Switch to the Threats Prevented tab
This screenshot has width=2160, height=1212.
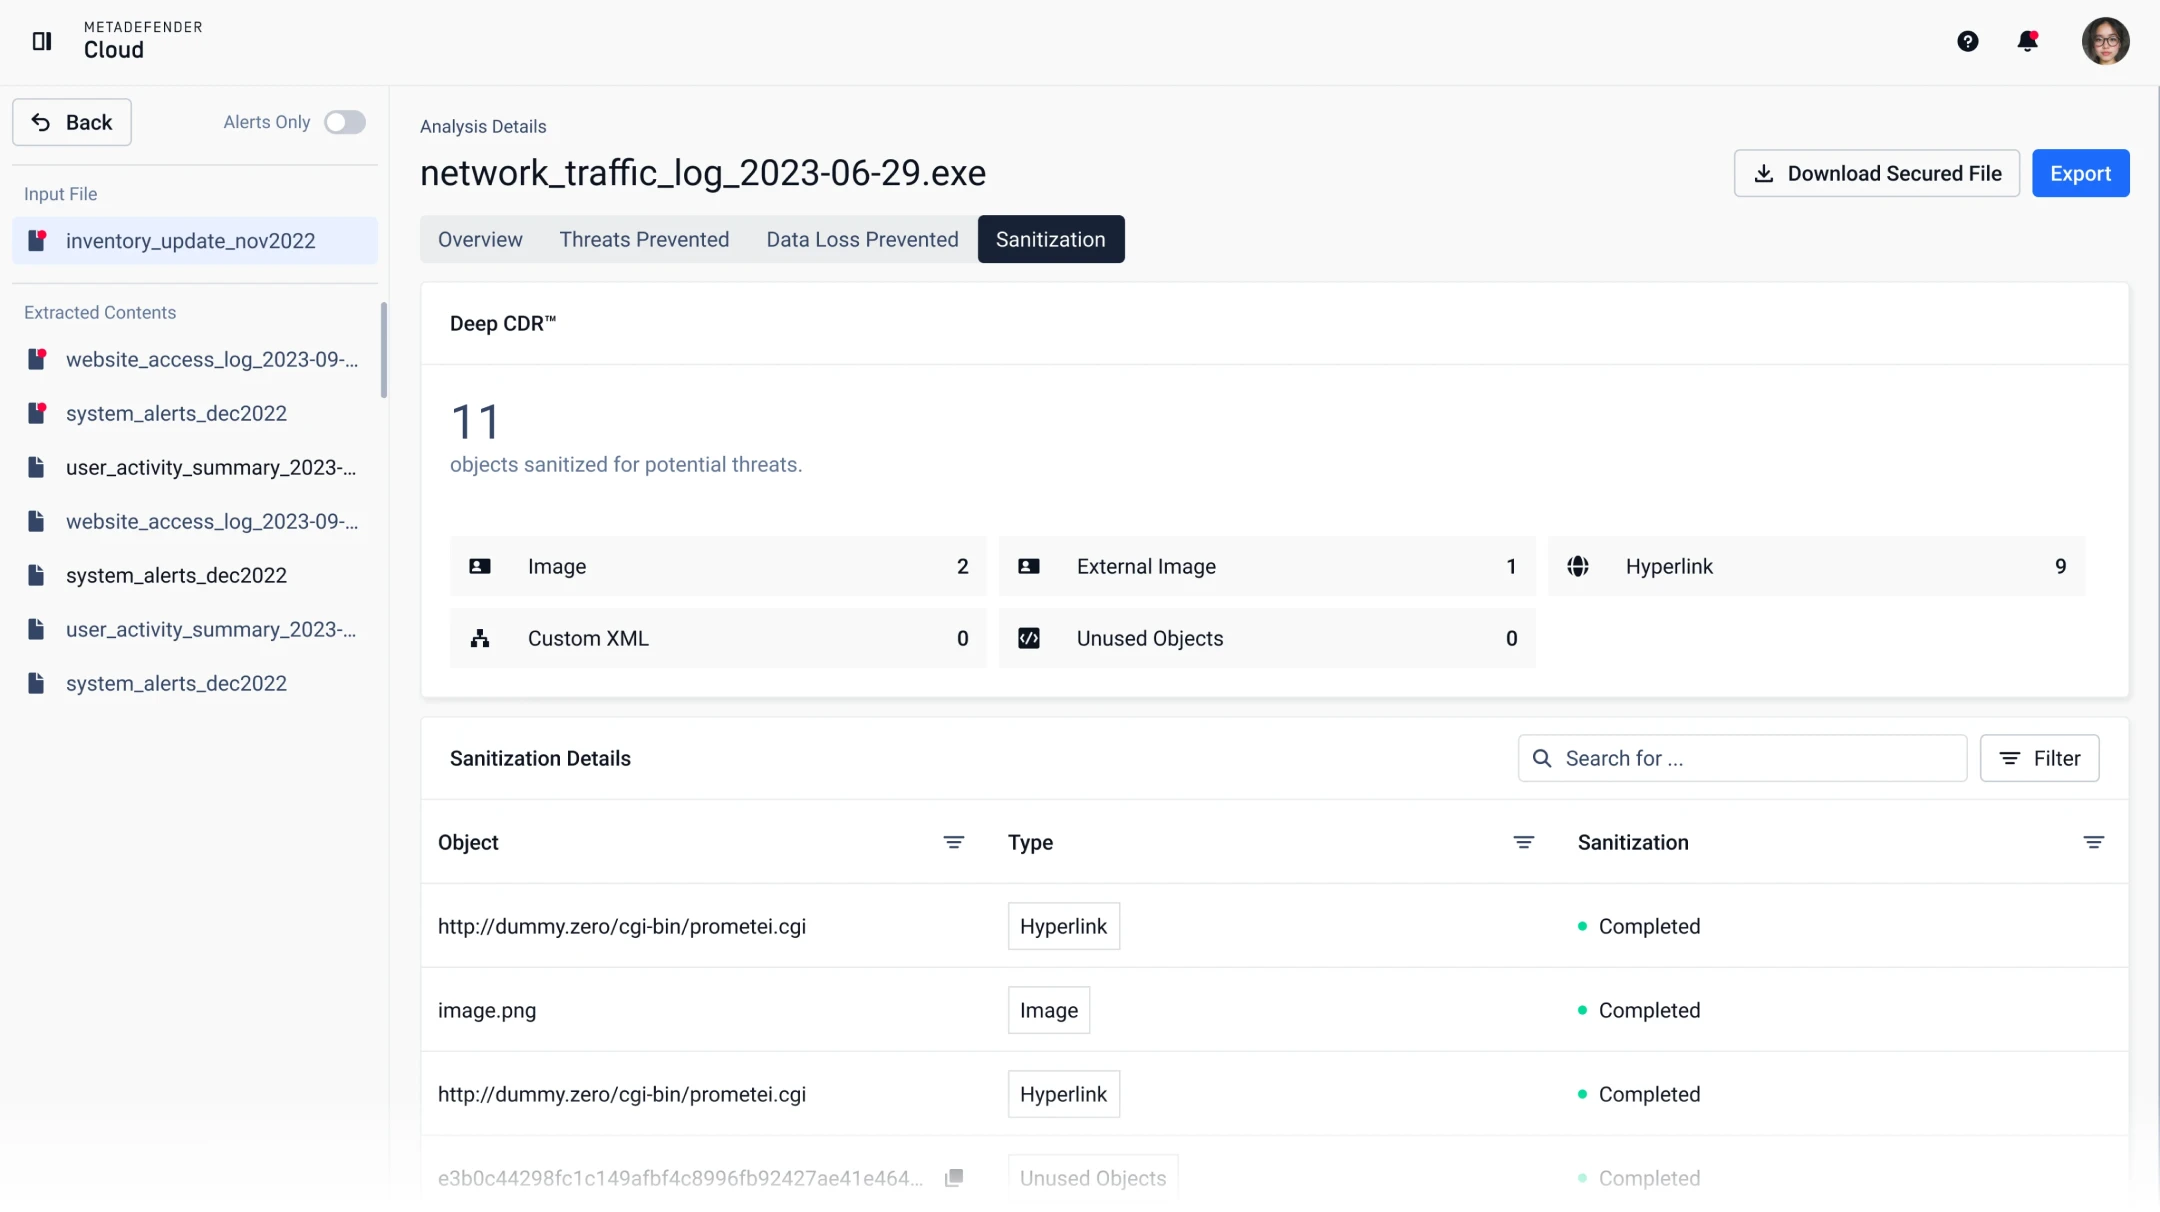point(644,239)
